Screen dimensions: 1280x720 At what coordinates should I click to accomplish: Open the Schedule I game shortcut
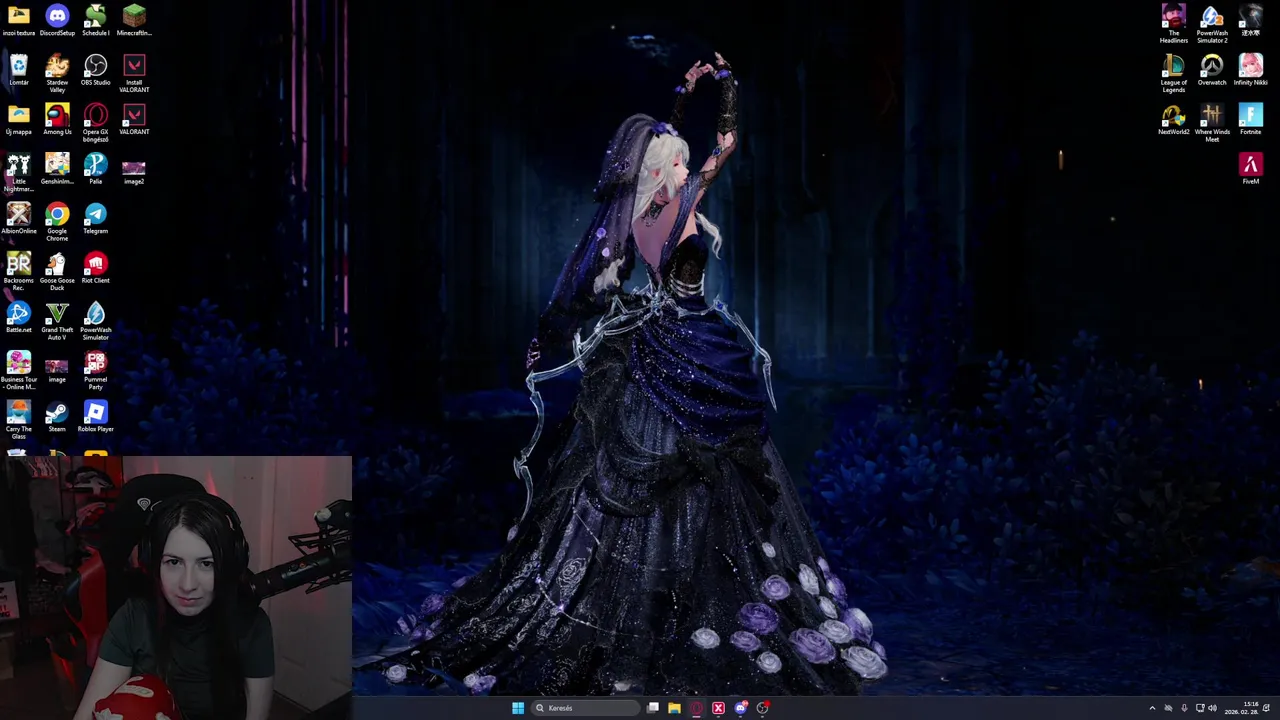click(x=96, y=20)
